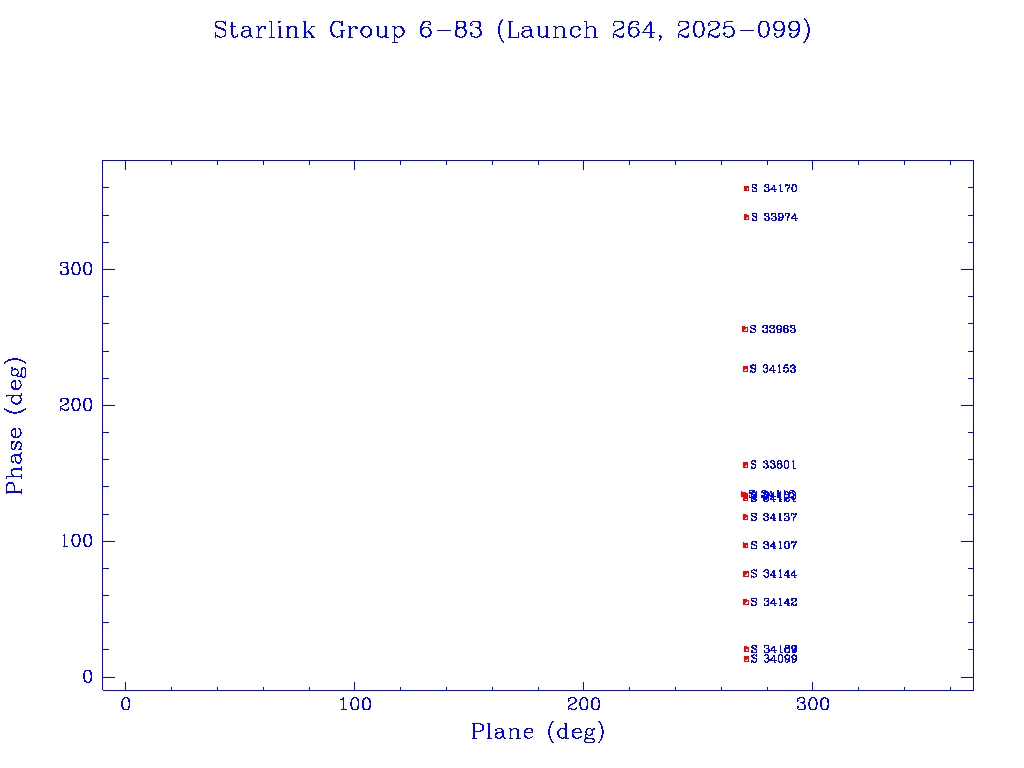
Task: Click the red marker for S 33963
Action: point(744,329)
